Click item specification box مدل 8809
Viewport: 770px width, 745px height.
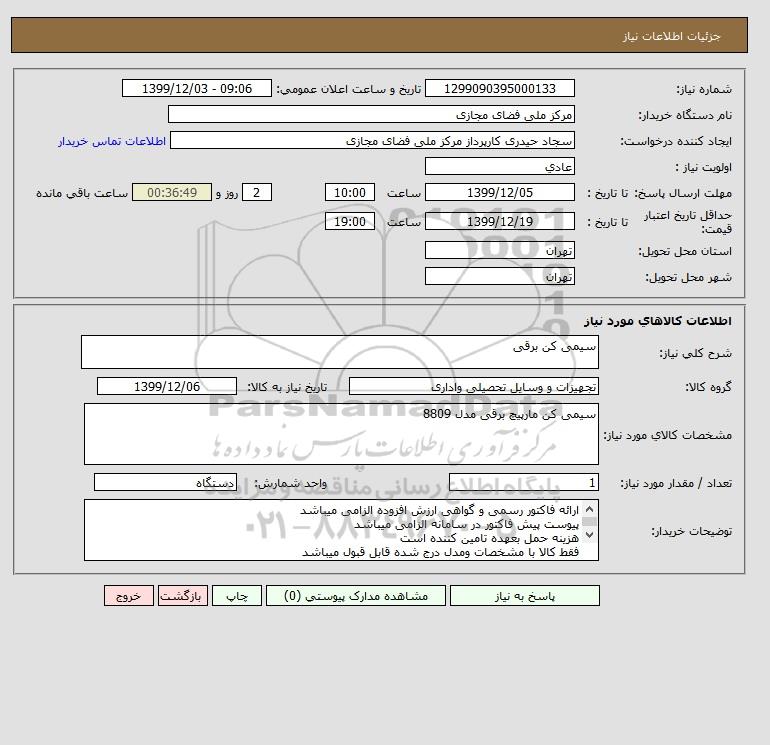341,434
